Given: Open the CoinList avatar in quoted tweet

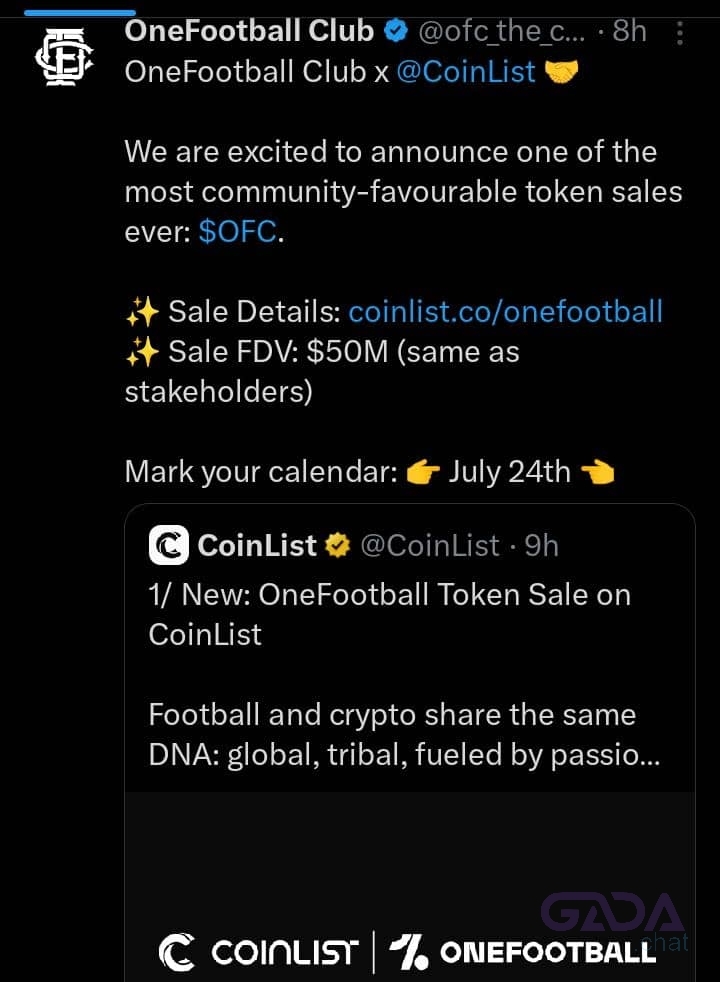Looking at the screenshot, I should [x=168, y=545].
